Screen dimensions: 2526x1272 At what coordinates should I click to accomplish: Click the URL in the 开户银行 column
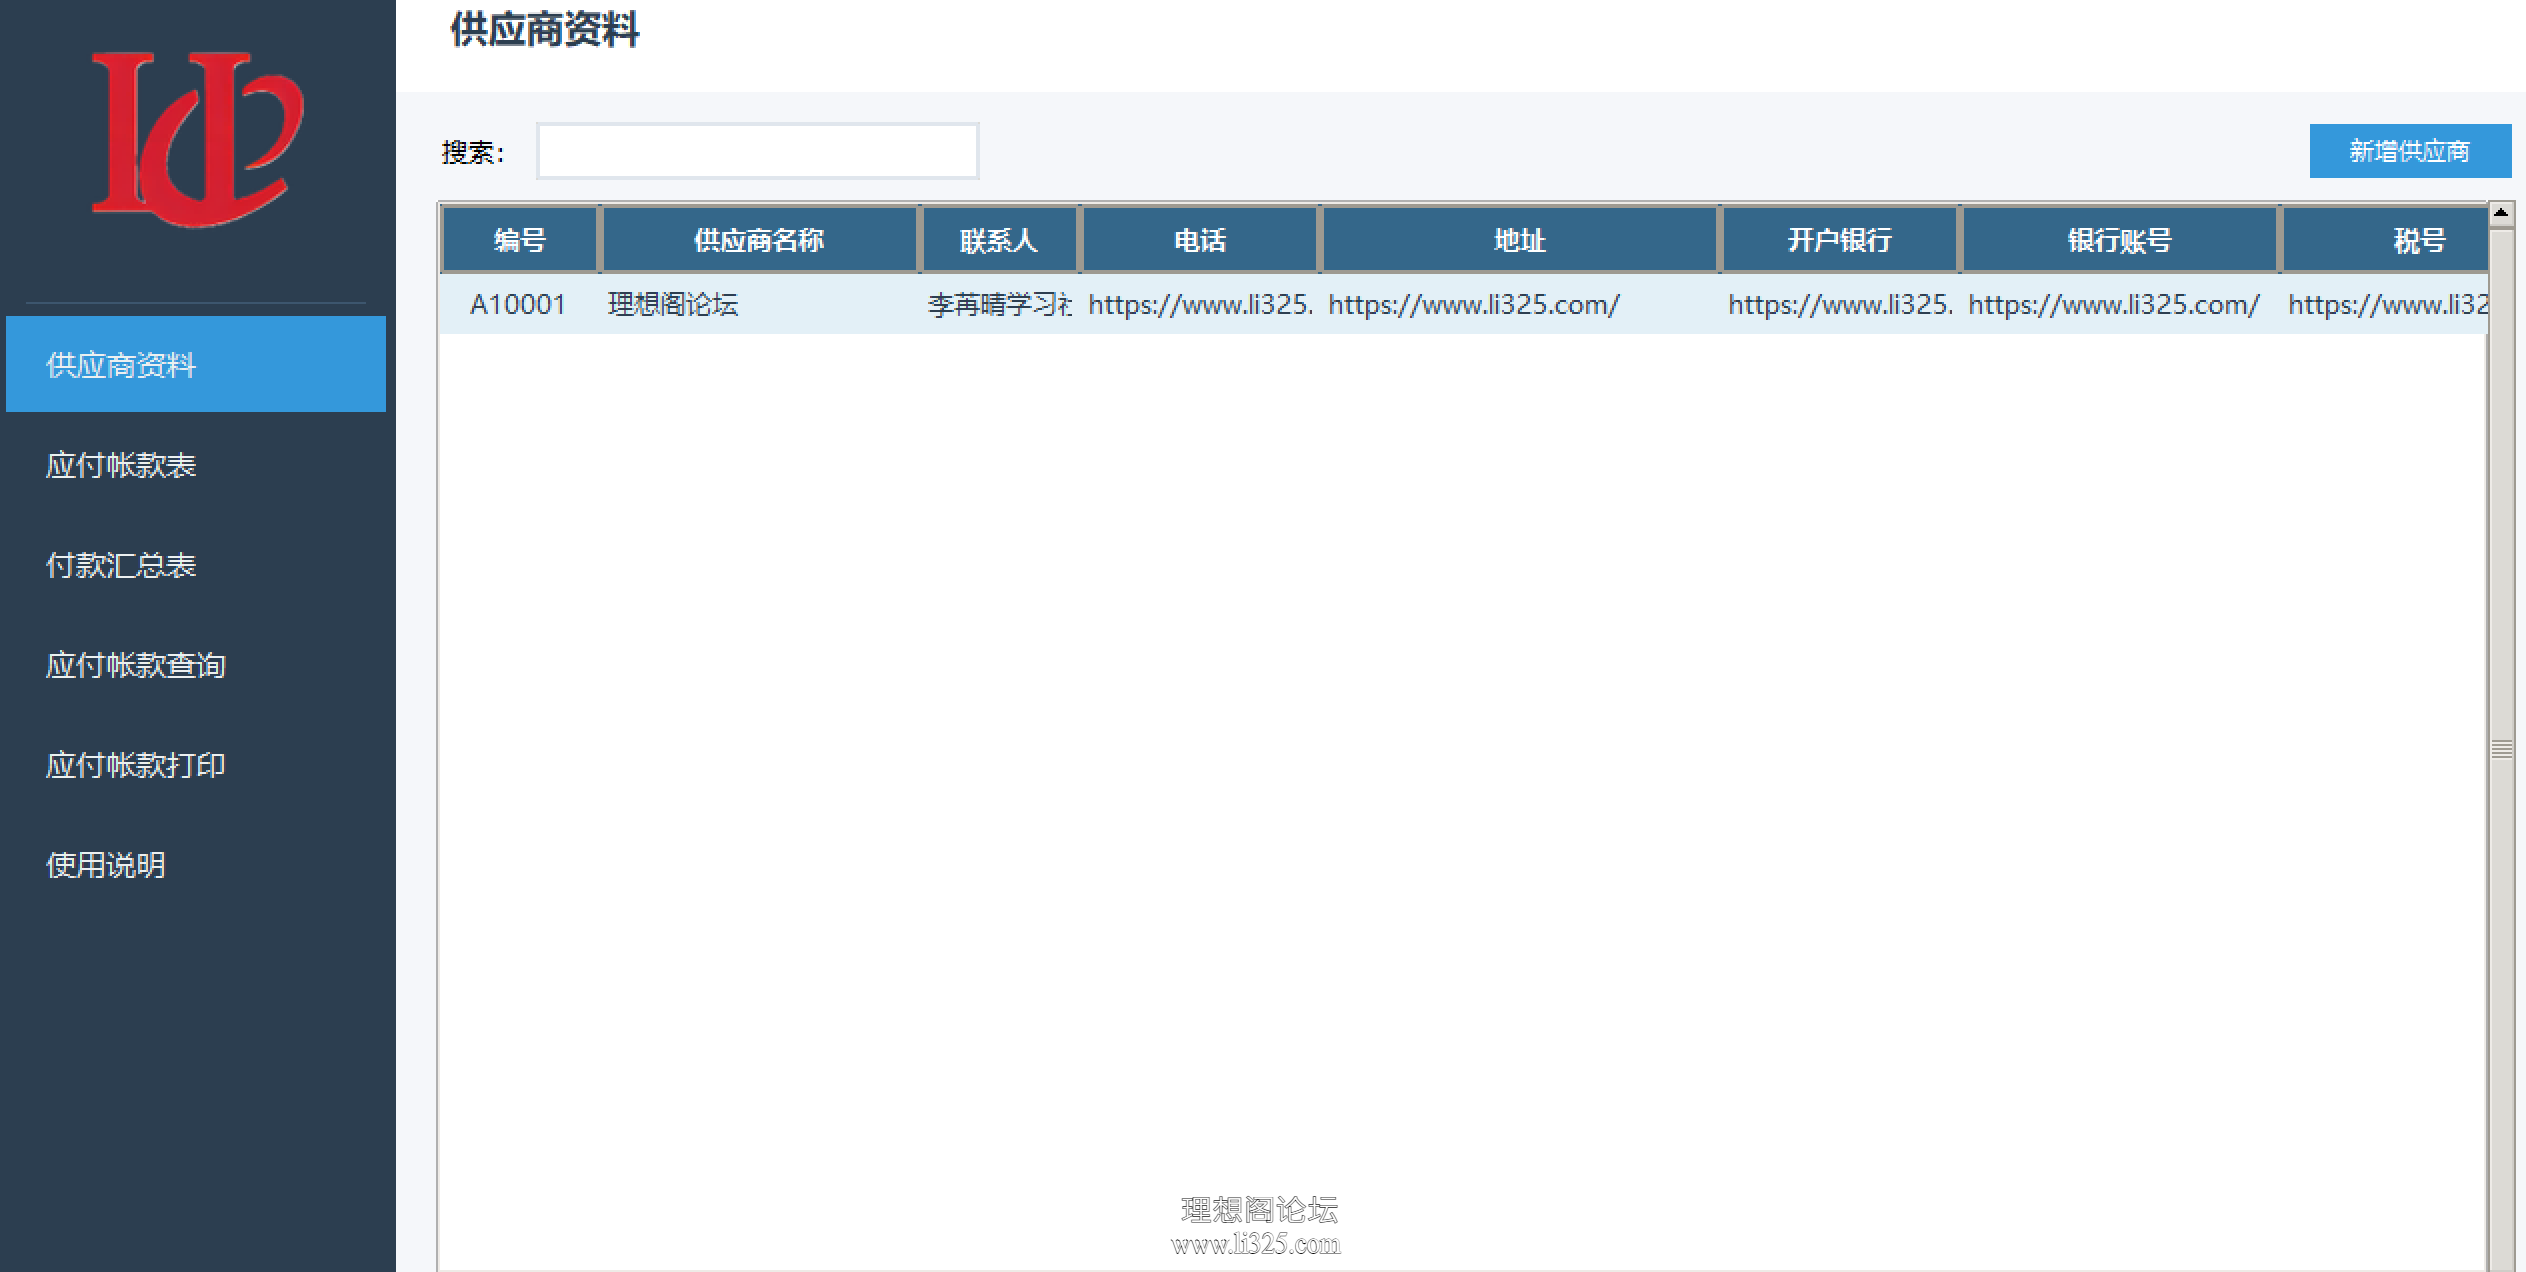(x=1840, y=304)
